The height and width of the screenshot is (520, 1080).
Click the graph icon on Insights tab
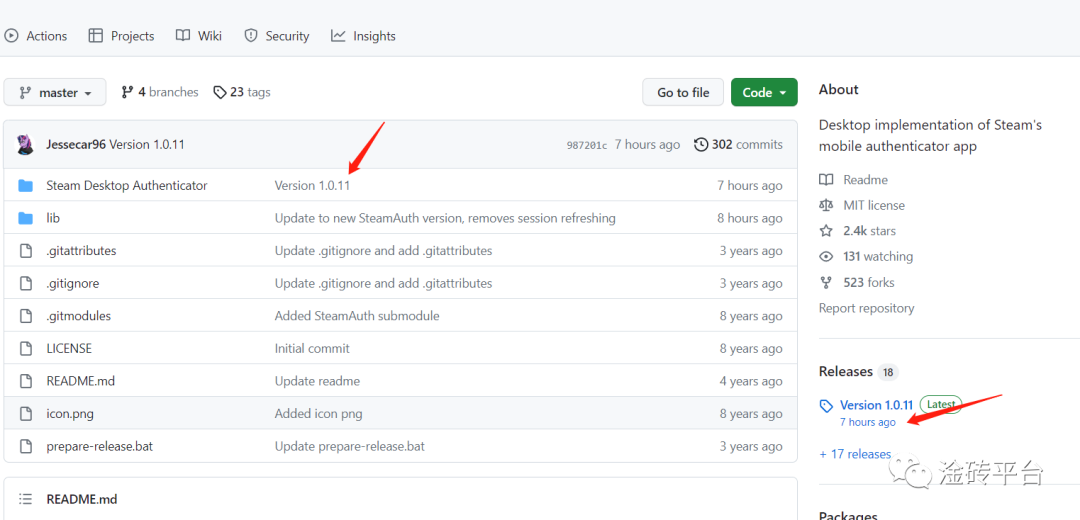338,36
